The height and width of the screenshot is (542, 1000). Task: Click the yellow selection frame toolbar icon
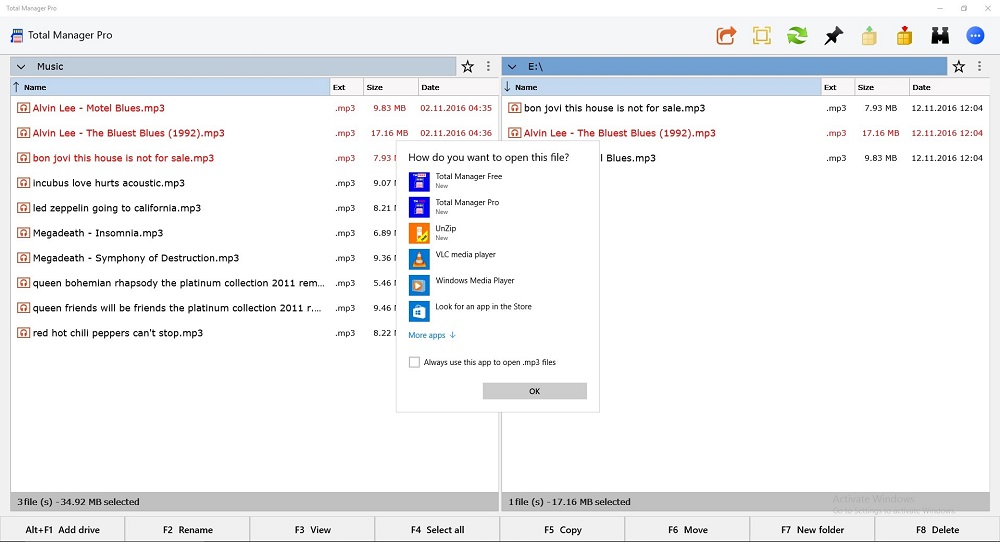pos(761,36)
